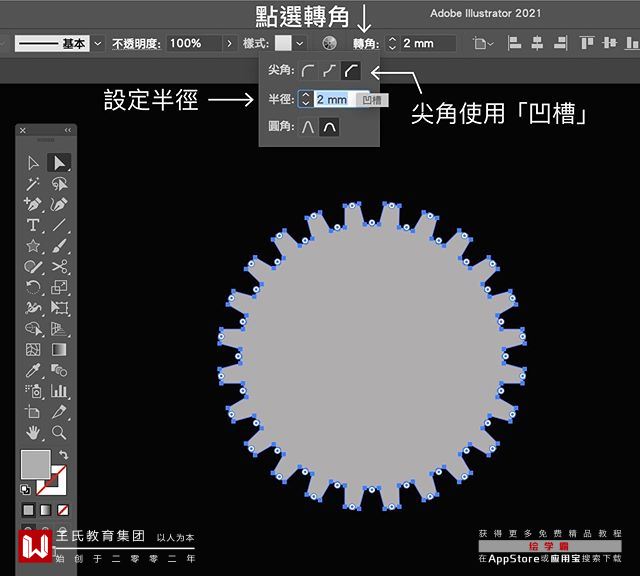Activate the Type tool
The height and width of the screenshot is (576, 640).
point(33,225)
